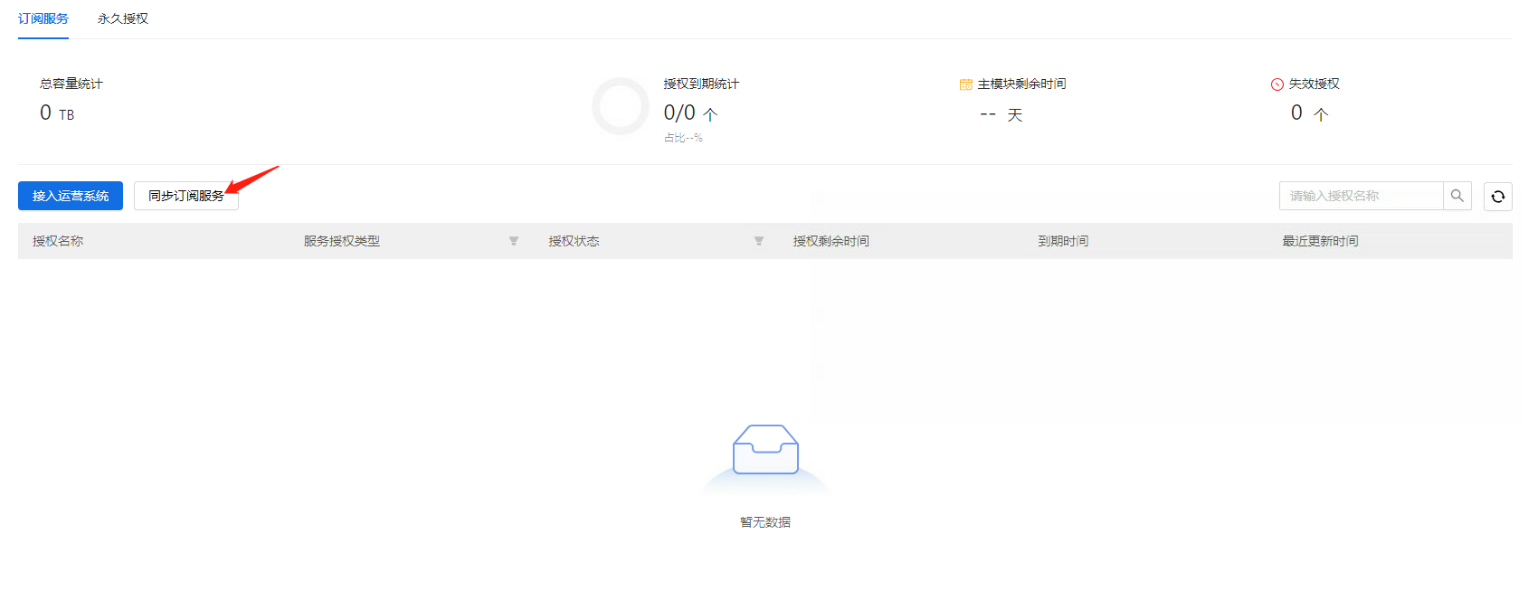Click the 暂无数据 empty-state text
Viewport: 1522px width, 613px height.
tap(765, 522)
